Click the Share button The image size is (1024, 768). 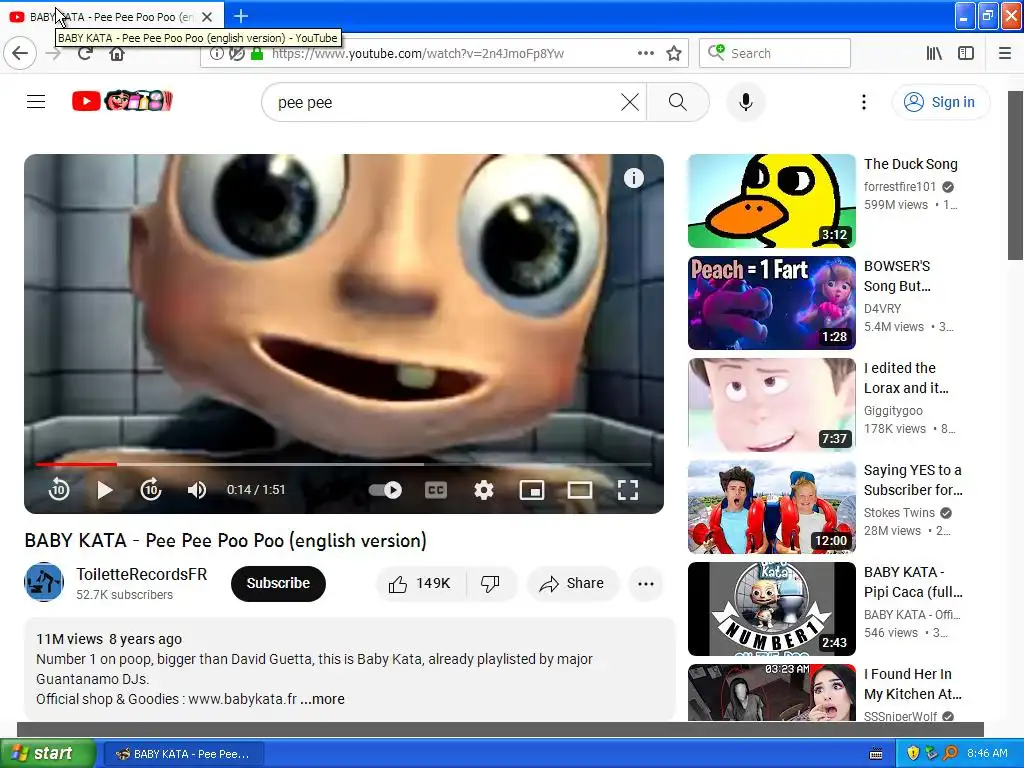click(572, 583)
